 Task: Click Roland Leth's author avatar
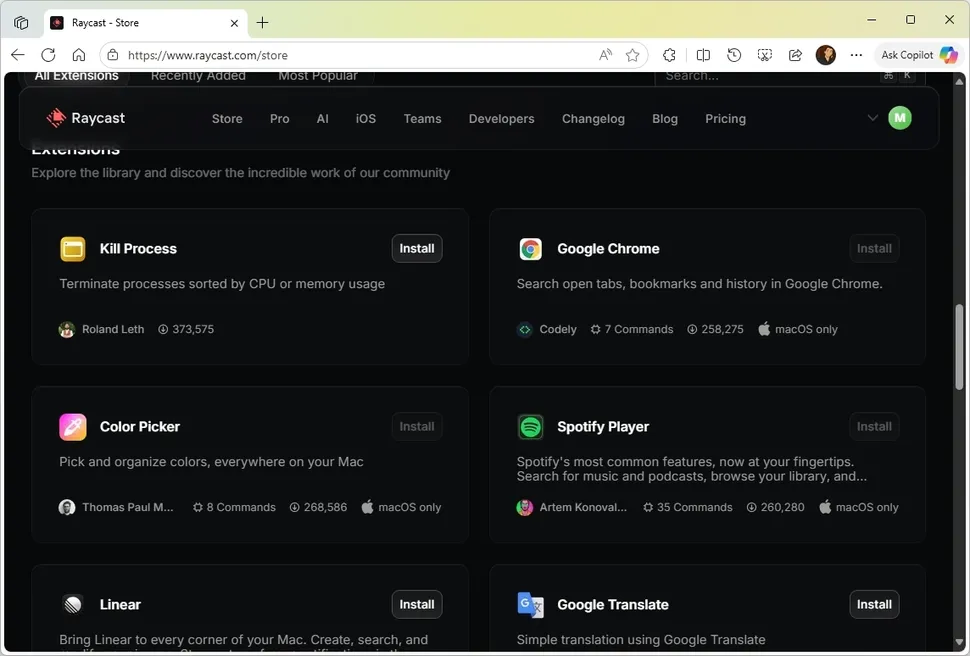point(66,328)
